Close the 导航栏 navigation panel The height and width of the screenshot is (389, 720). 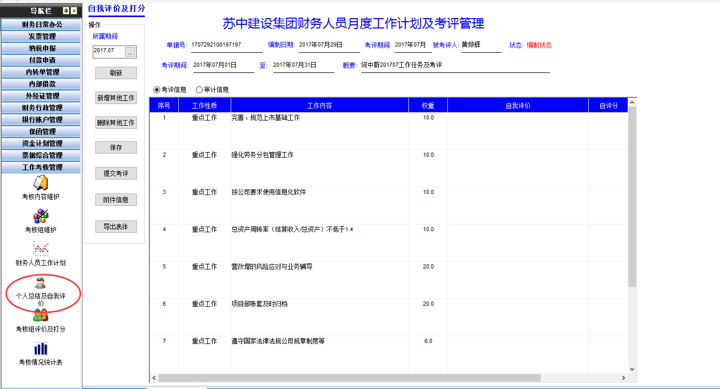tap(74, 11)
